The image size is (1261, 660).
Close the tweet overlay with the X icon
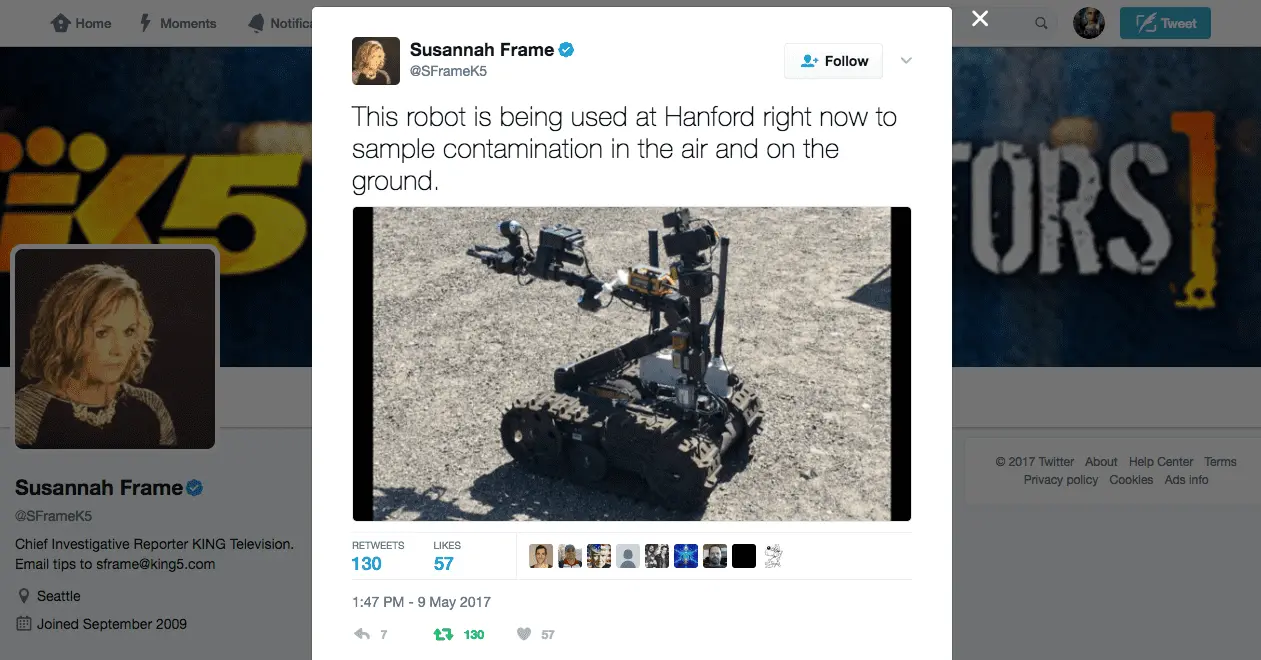(980, 19)
